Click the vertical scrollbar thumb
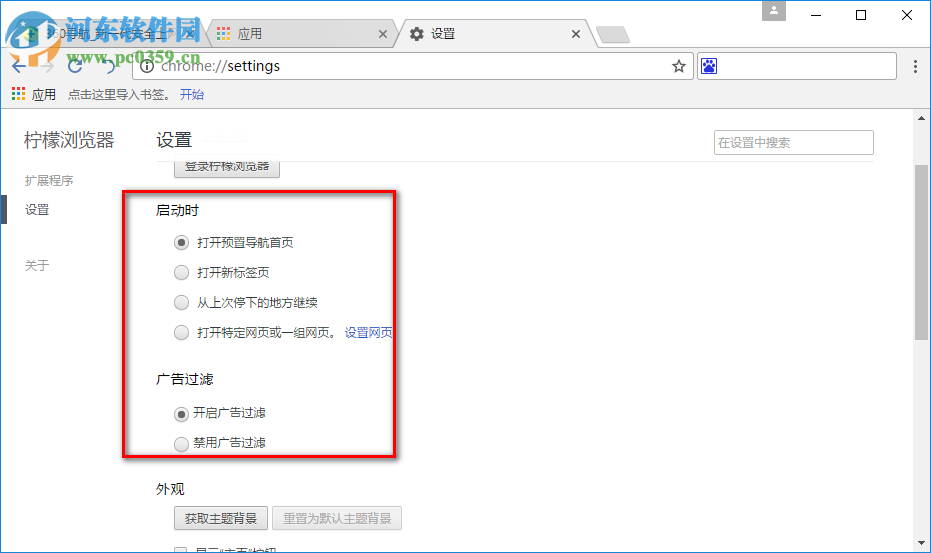Viewport: 931px width, 553px height. pyautogui.click(x=921, y=252)
